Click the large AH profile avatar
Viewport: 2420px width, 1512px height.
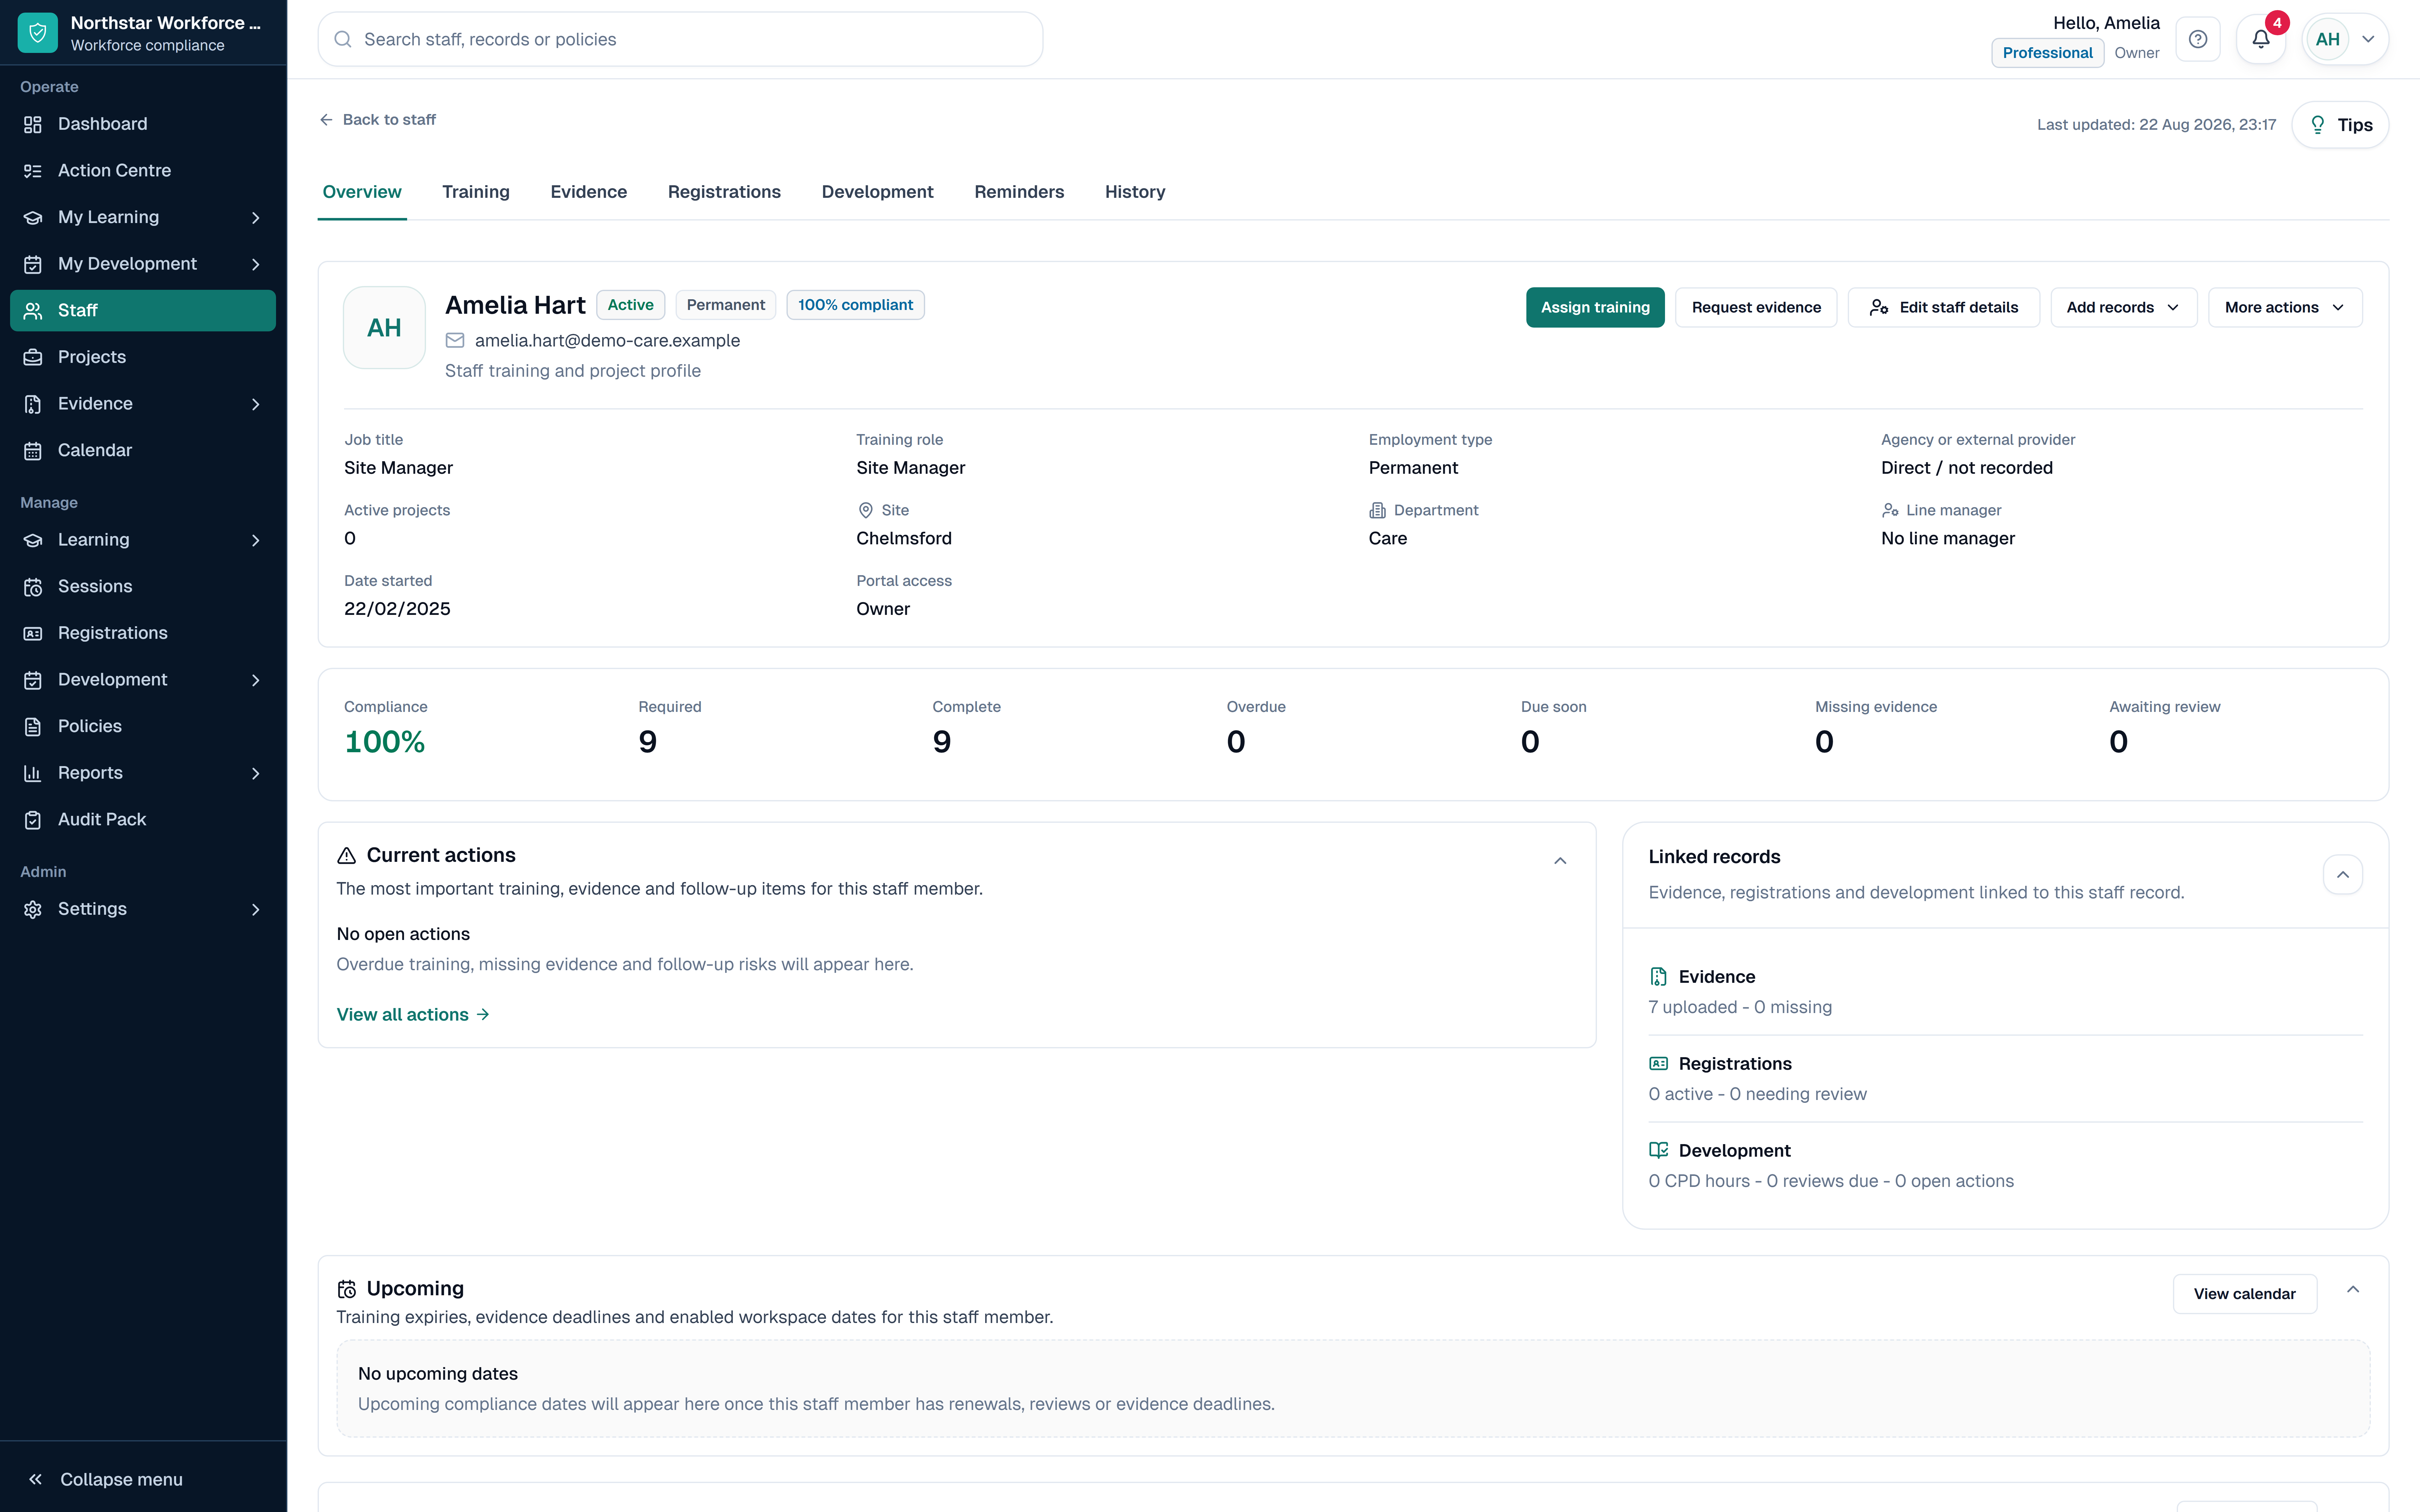(x=384, y=328)
